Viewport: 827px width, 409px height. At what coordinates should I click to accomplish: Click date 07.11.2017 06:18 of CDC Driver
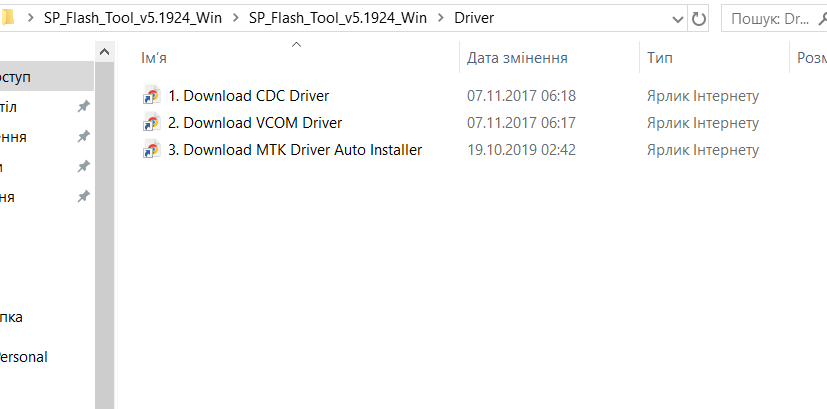[x=521, y=96]
